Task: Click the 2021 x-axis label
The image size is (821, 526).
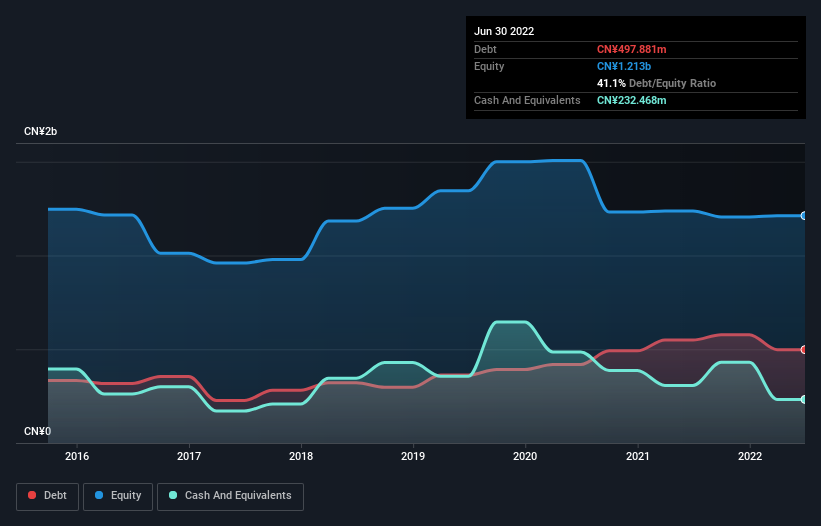Action: (x=638, y=456)
